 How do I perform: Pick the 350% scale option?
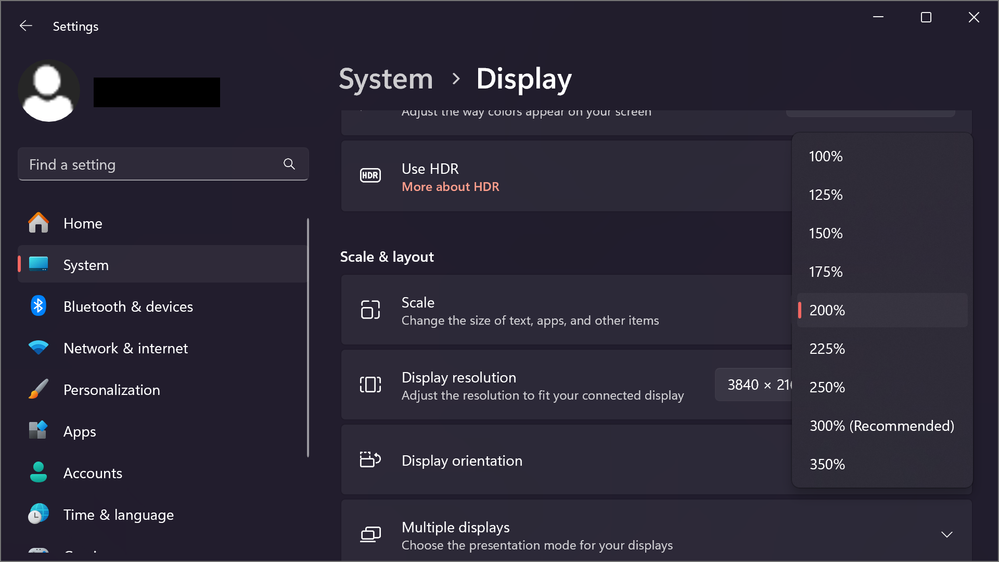827,464
